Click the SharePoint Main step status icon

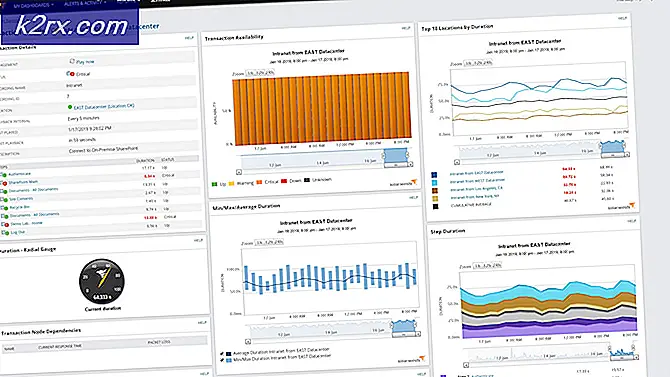(x=4, y=183)
